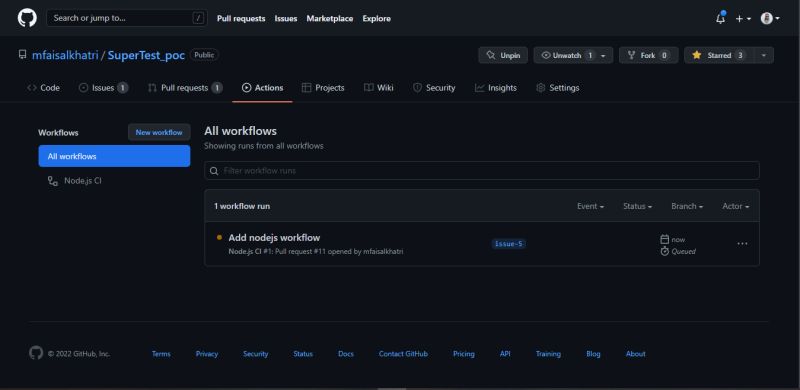Open Pull requests in top navigation
The width and height of the screenshot is (800, 390).
(241, 18)
